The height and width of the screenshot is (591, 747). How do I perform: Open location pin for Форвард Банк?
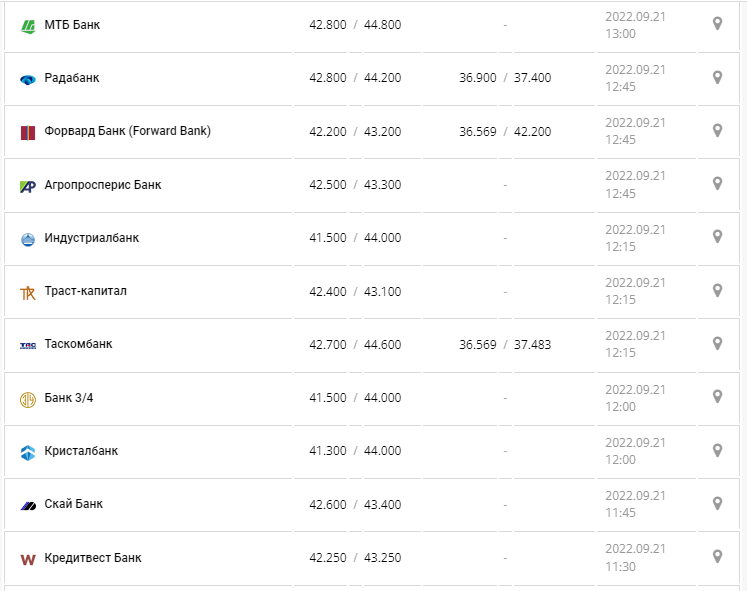(717, 130)
